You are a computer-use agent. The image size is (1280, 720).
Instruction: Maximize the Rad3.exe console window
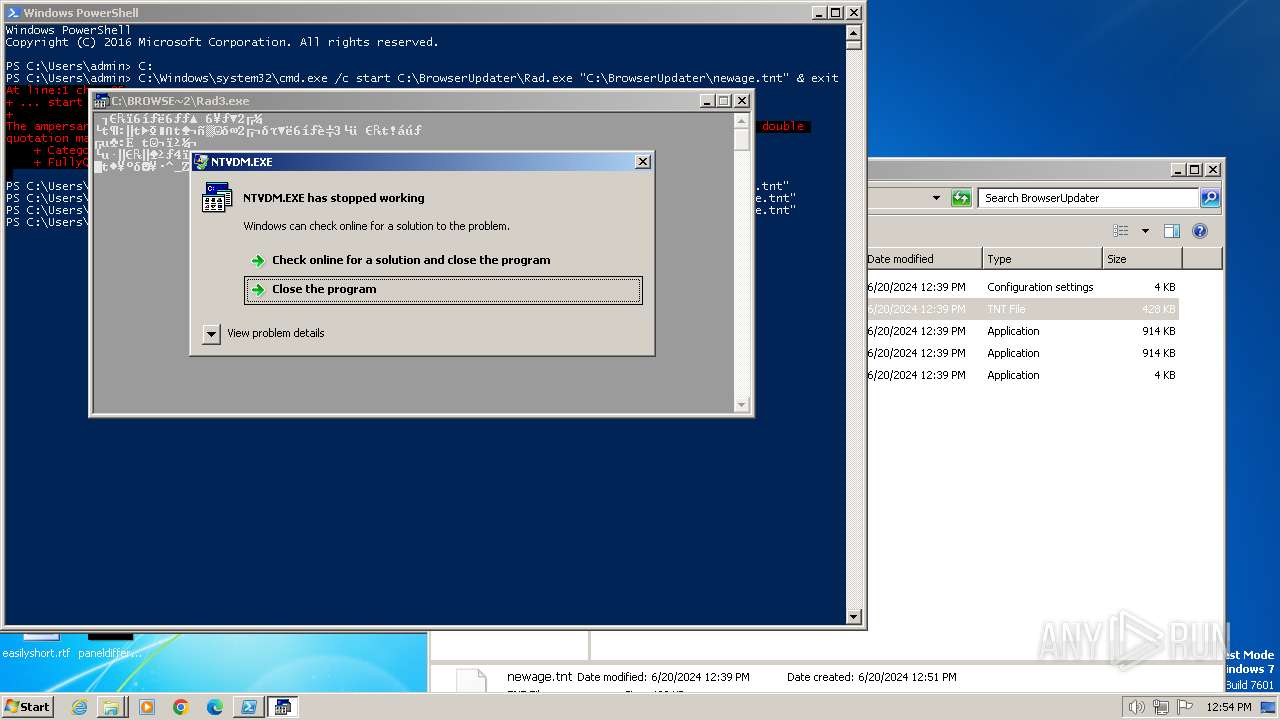coord(724,101)
